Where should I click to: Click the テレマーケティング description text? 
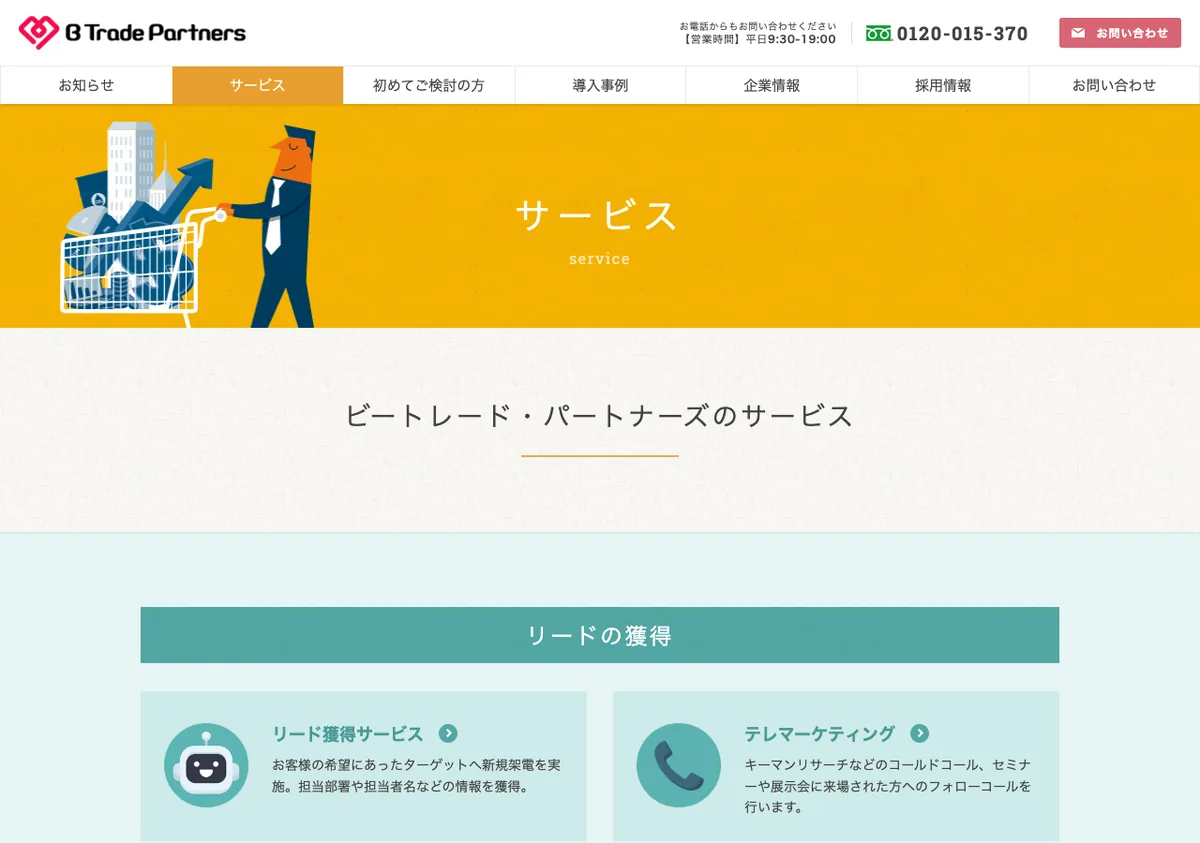pos(888,785)
